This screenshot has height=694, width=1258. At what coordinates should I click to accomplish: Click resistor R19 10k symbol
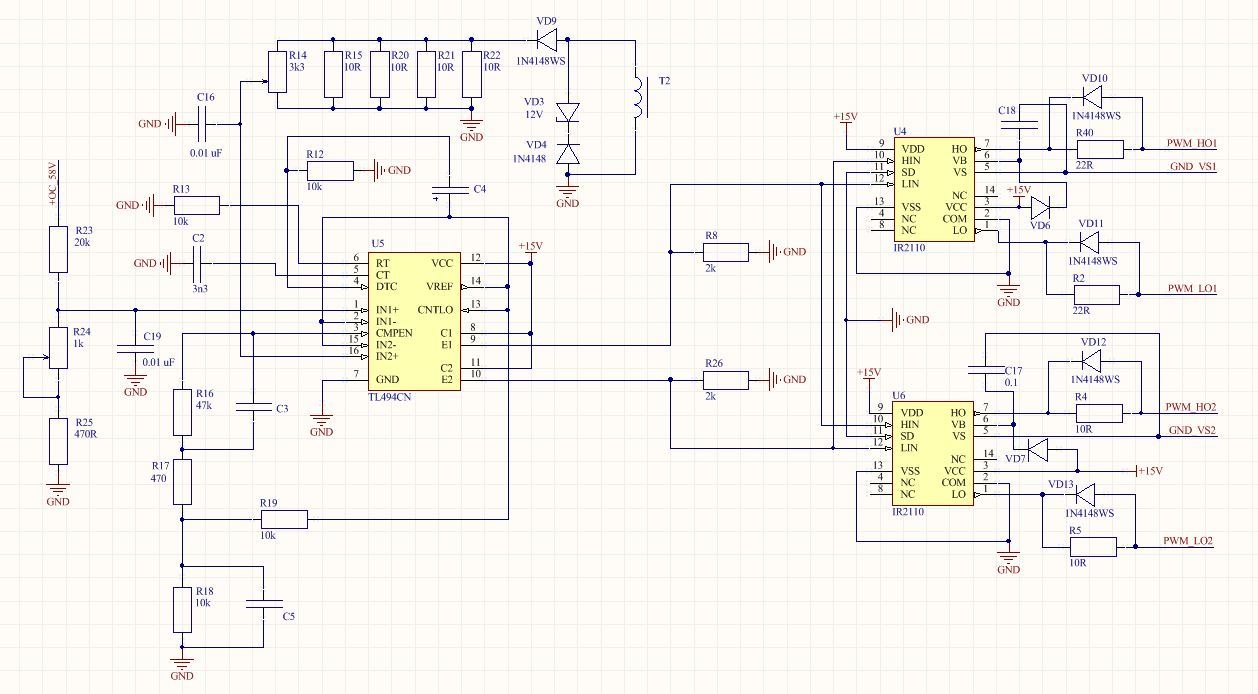[x=284, y=519]
